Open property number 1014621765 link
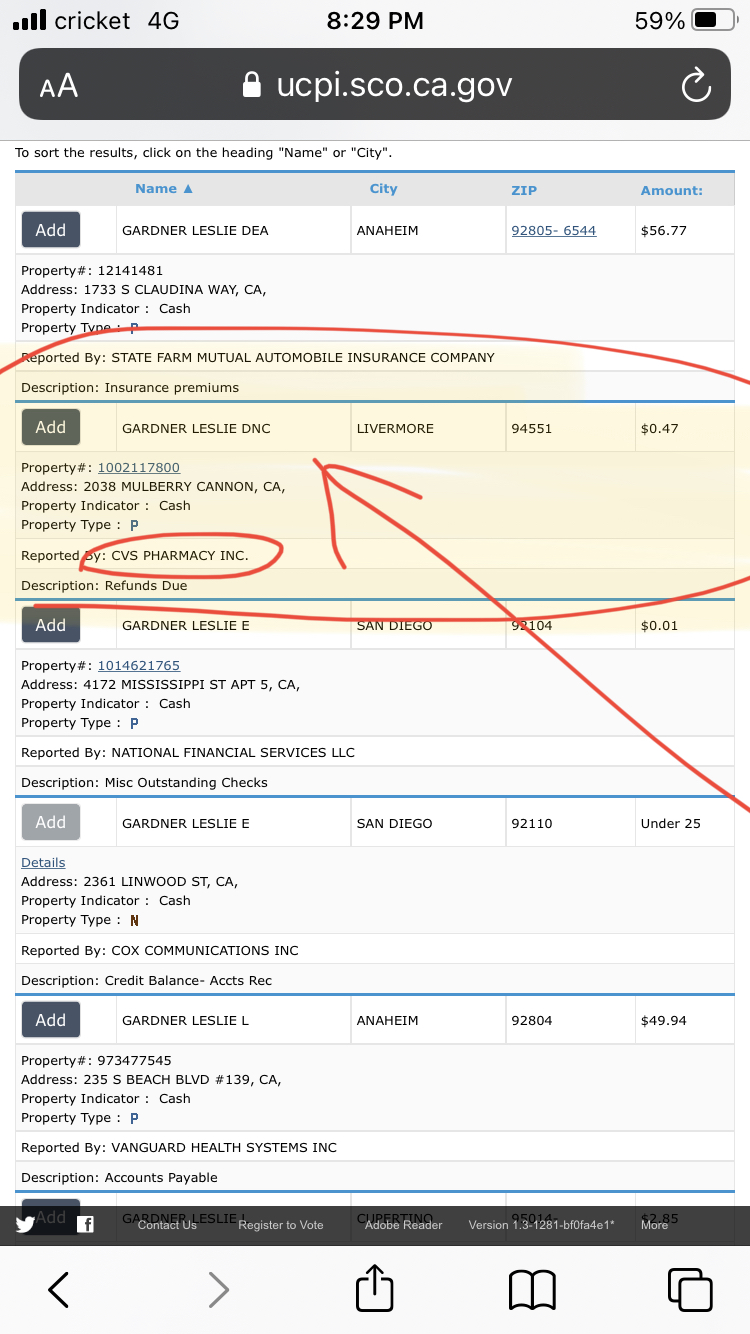 (x=139, y=666)
